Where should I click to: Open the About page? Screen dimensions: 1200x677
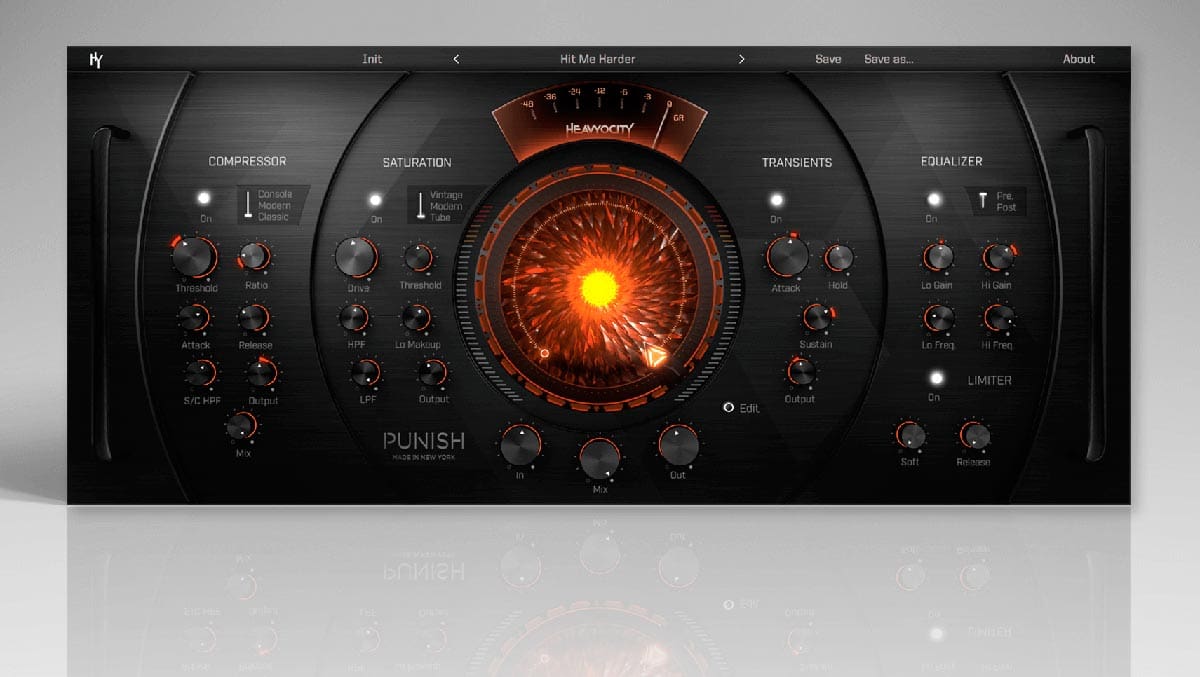pyautogui.click(x=1078, y=59)
